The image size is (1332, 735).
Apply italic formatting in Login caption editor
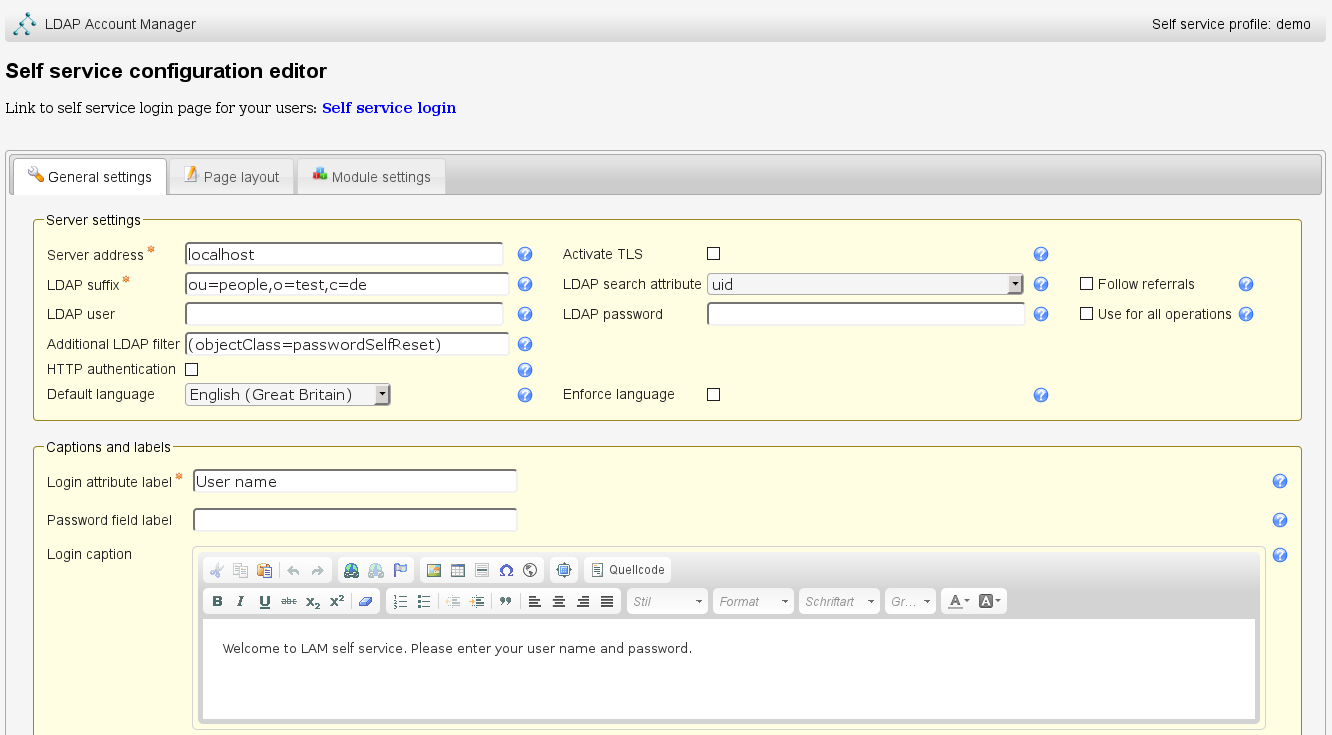click(x=241, y=602)
